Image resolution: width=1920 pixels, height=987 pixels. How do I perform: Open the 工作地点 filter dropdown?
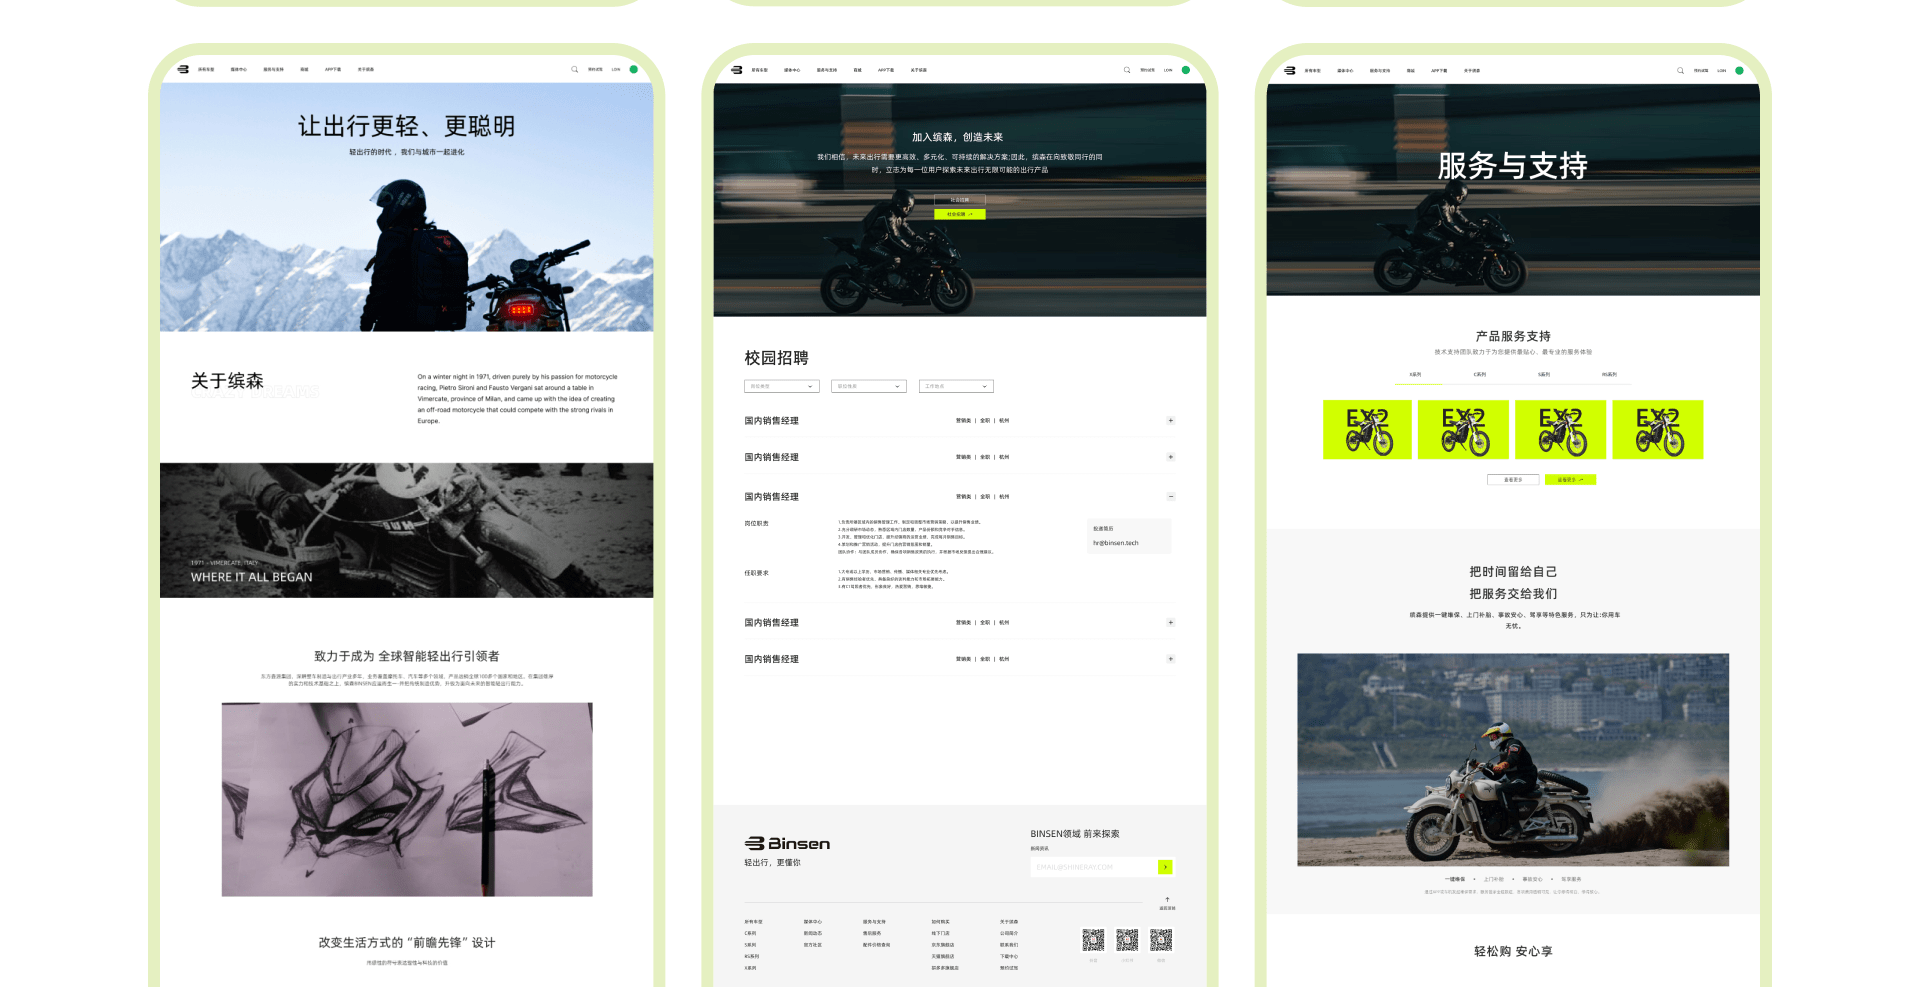click(x=956, y=386)
